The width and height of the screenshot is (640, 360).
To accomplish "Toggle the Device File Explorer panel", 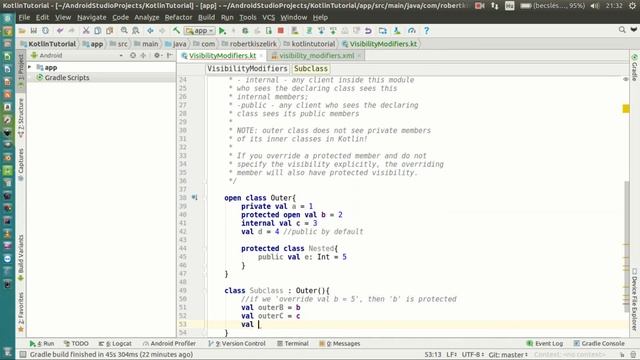I will (634, 299).
